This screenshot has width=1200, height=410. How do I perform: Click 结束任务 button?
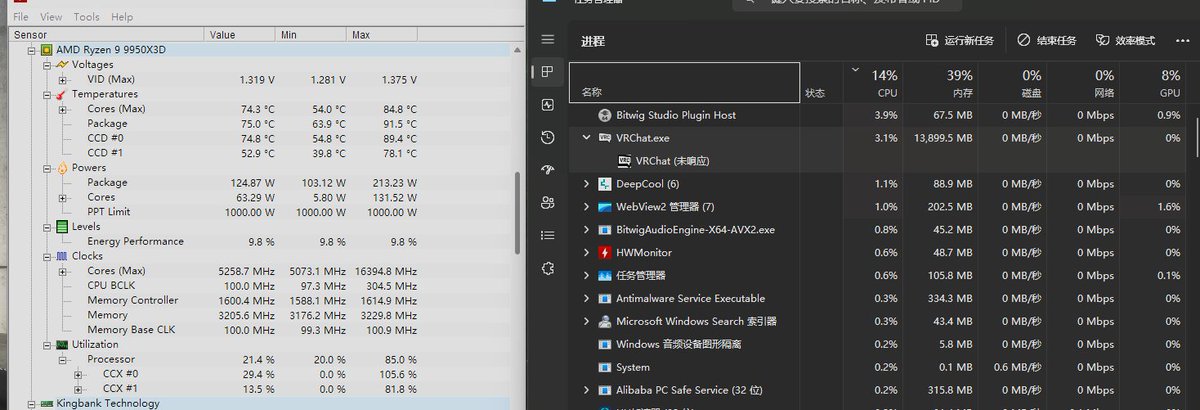coord(1047,41)
